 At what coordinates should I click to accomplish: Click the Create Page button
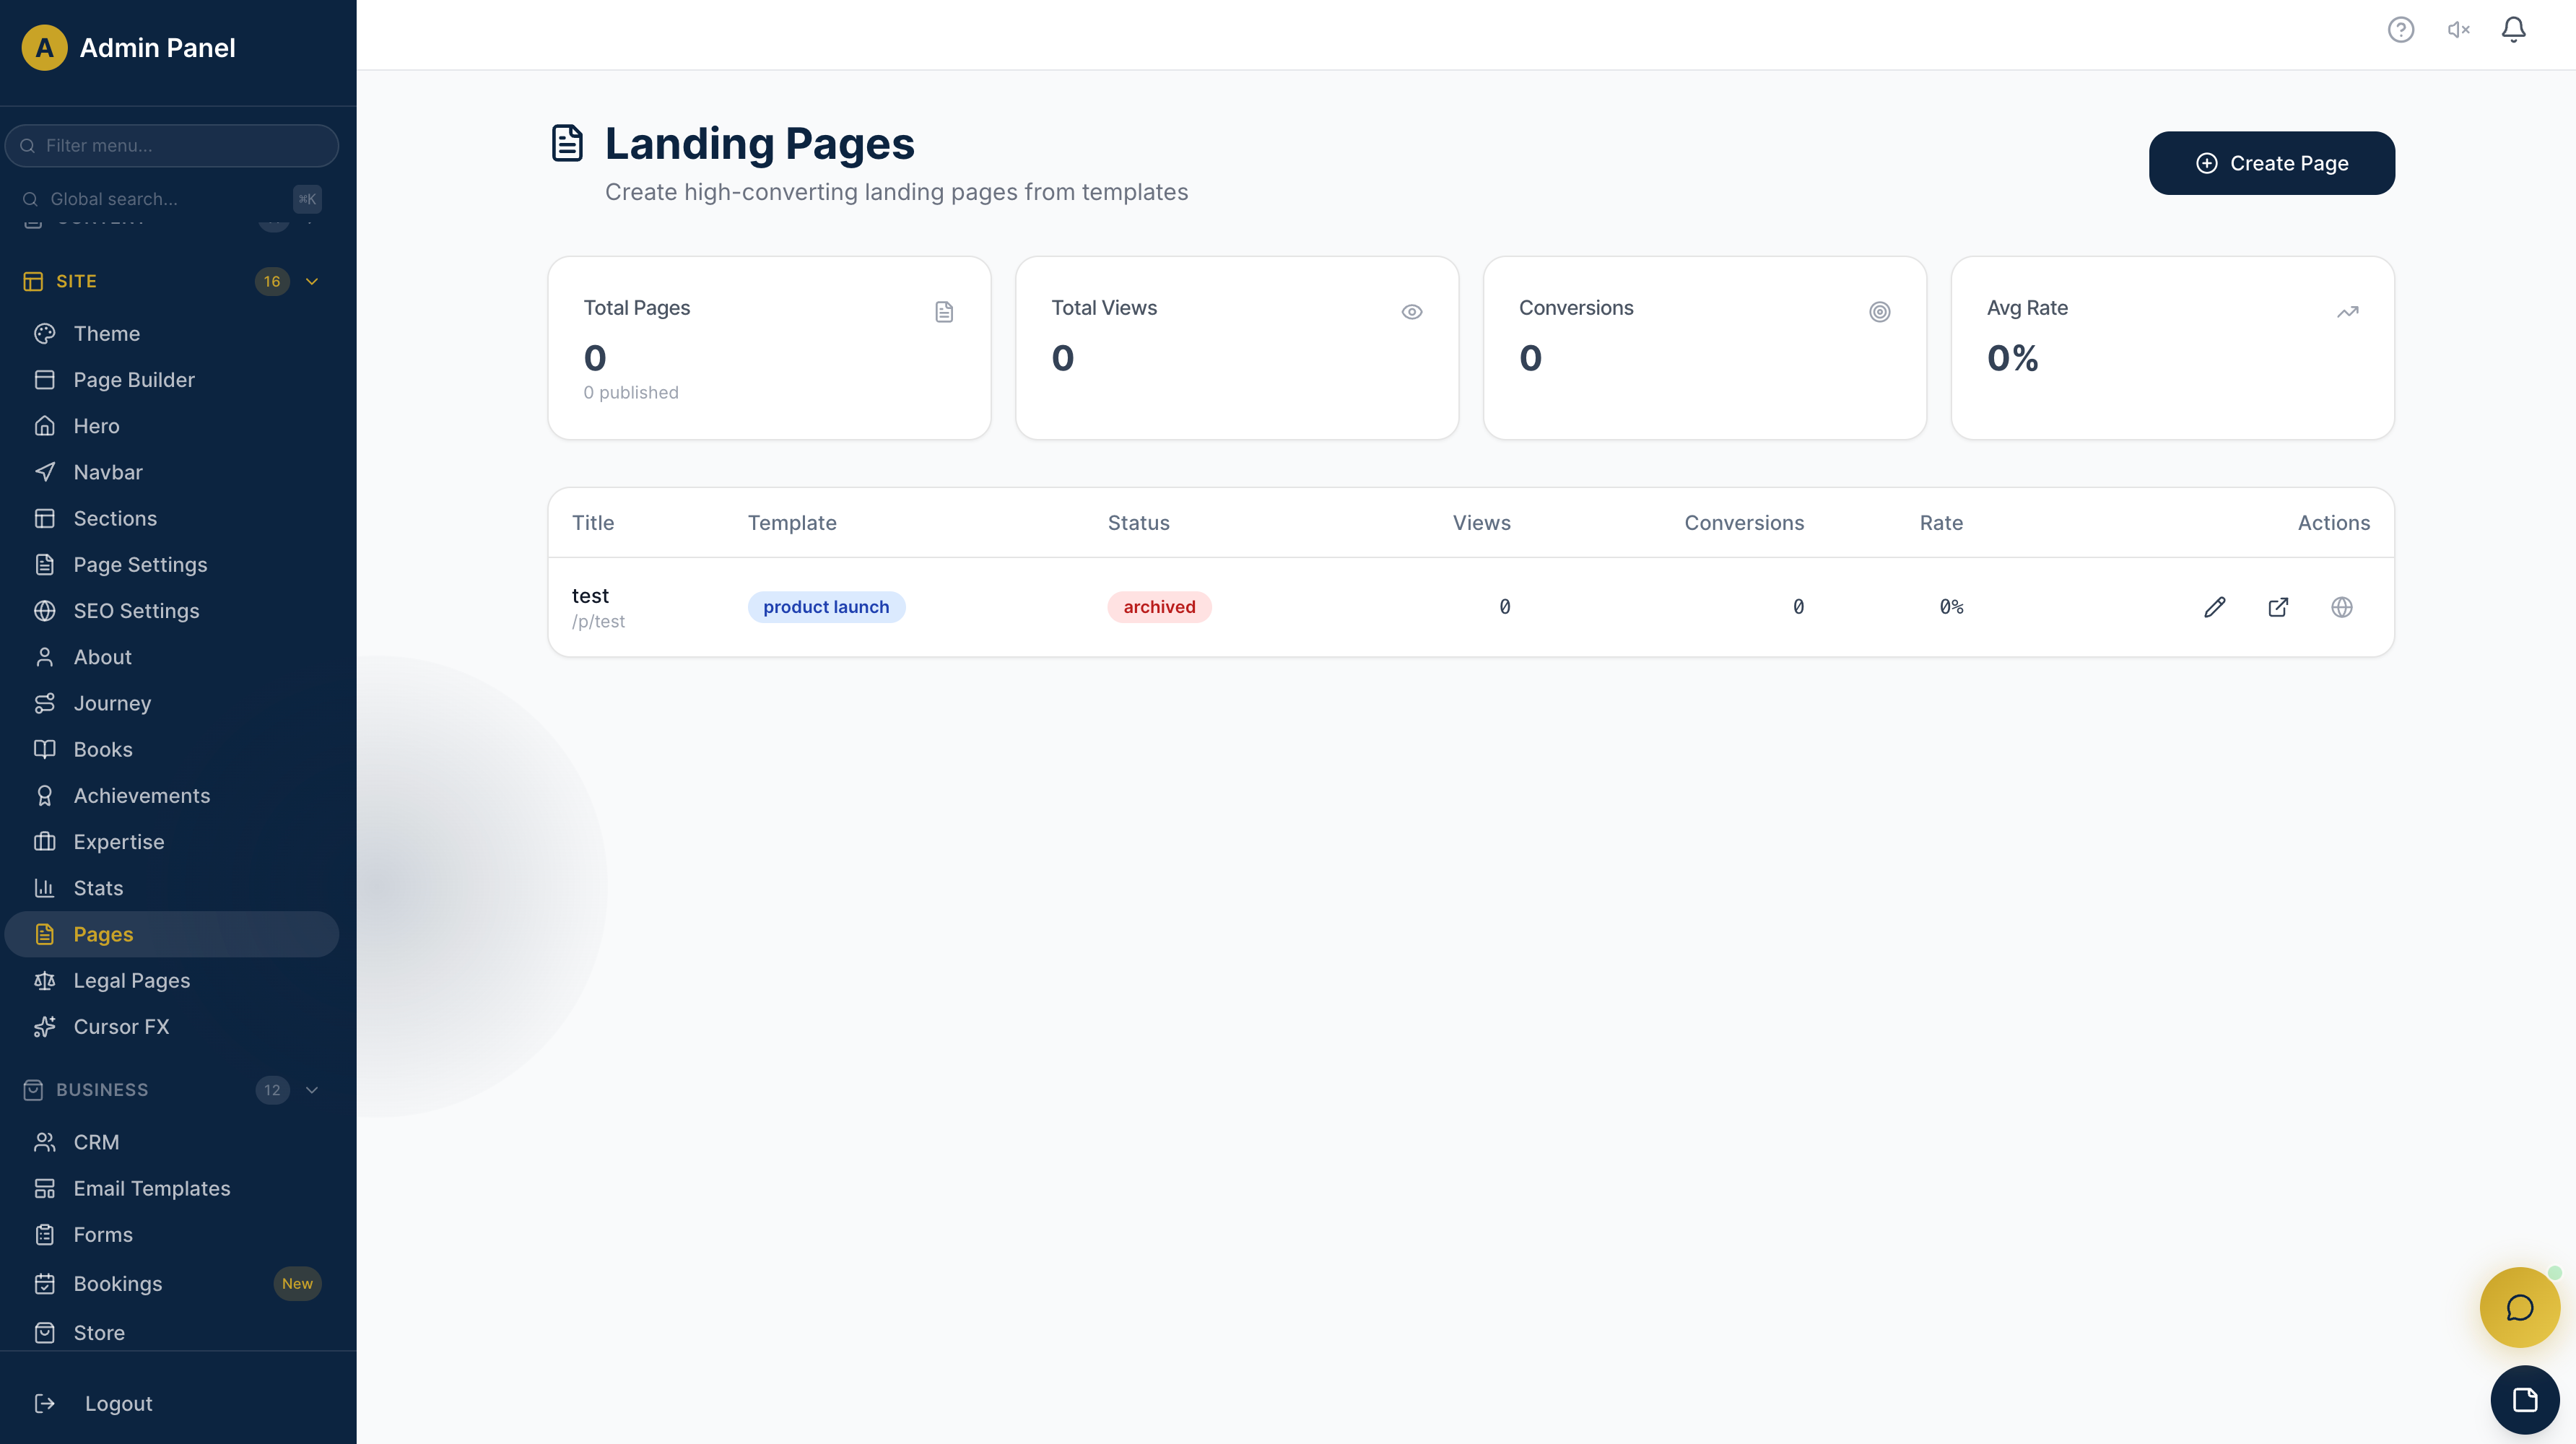2271,162
